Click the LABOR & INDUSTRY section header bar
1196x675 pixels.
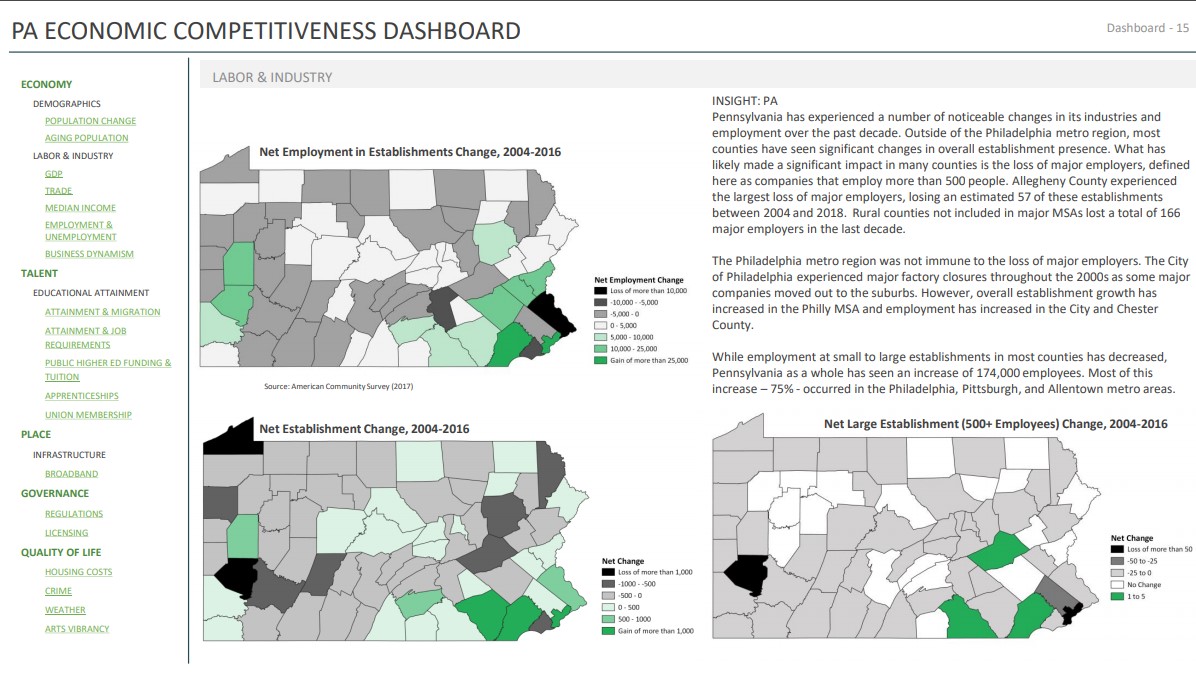[697, 77]
